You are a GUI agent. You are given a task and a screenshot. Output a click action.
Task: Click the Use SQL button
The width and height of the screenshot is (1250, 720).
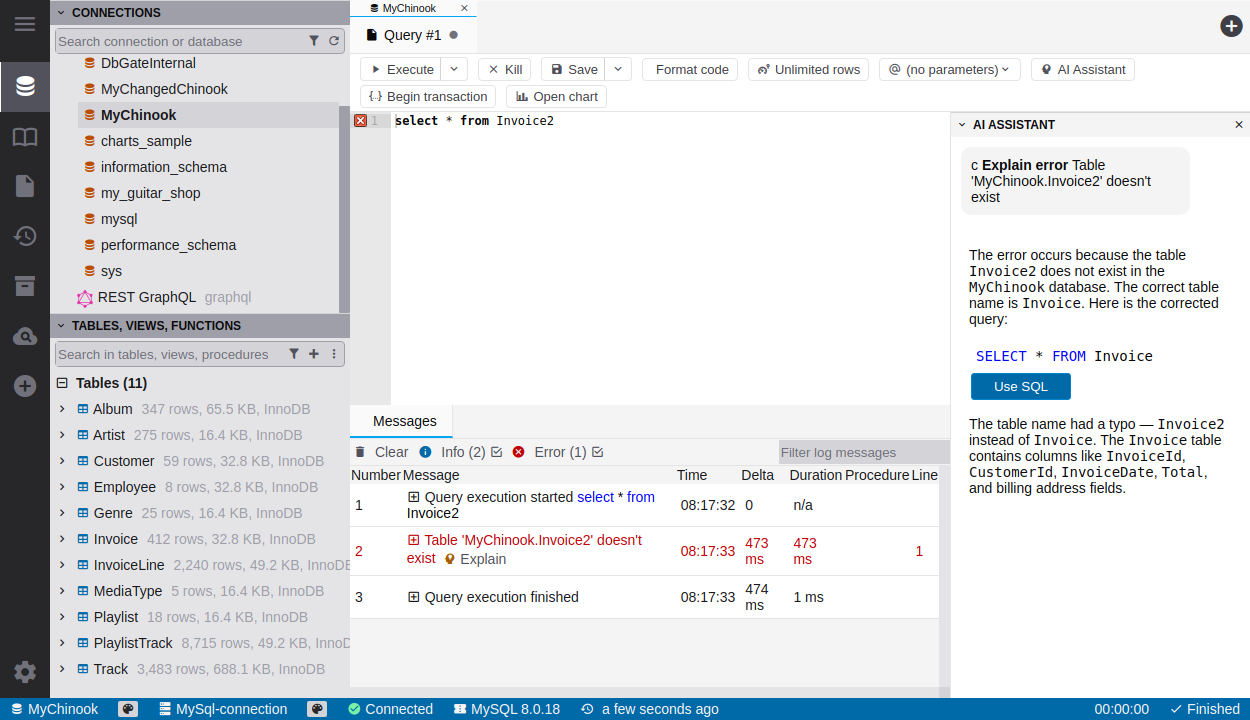point(1020,387)
